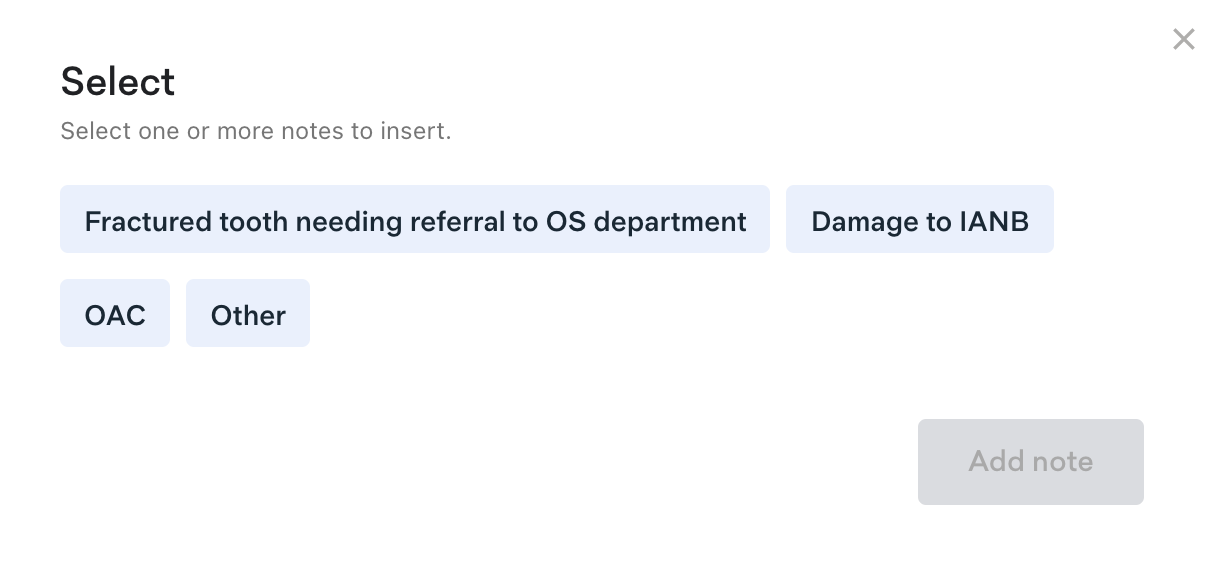The width and height of the screenshot is (1224, 572).
Task: Enable the OS department referral chip
Action: click(415, 220)
